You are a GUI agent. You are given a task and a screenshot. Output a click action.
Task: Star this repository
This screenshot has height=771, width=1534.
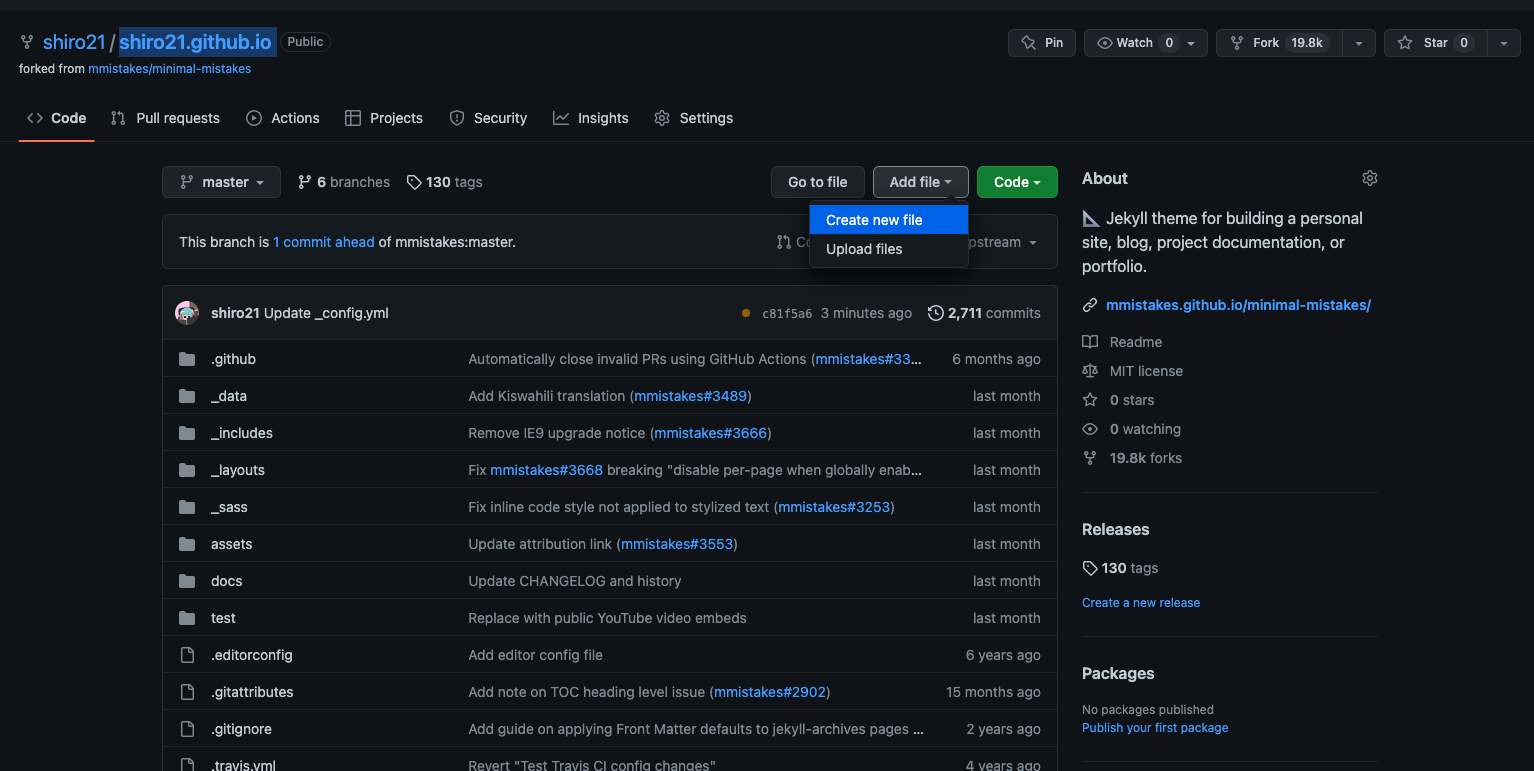[x=1436, y=43]
